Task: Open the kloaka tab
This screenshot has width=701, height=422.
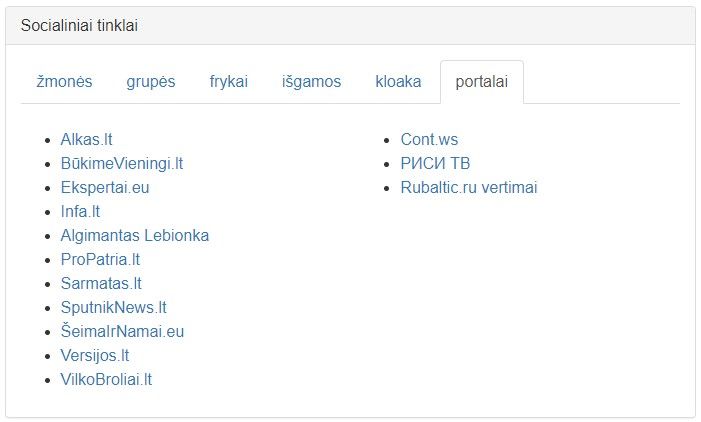Action: 398,82
